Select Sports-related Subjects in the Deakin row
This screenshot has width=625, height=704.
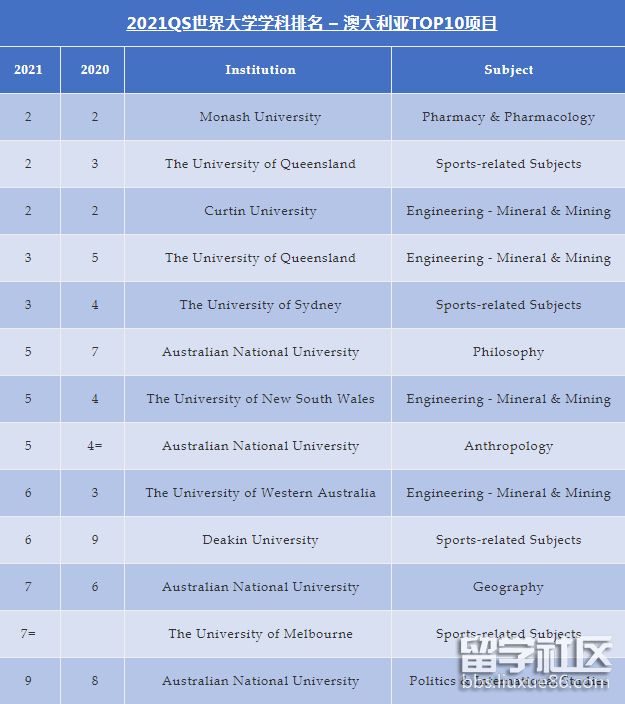(509, 540)
